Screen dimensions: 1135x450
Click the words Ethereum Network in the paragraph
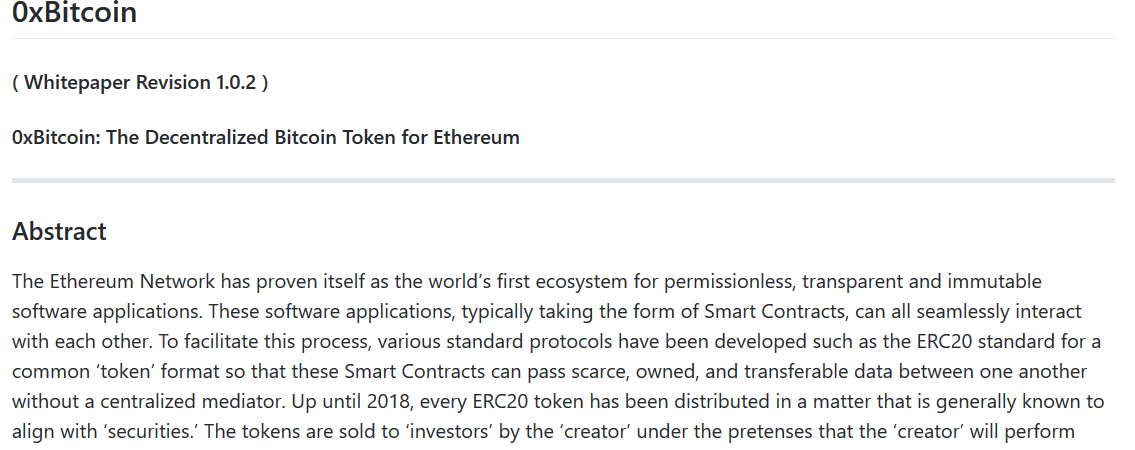click(x=132, y=281)
